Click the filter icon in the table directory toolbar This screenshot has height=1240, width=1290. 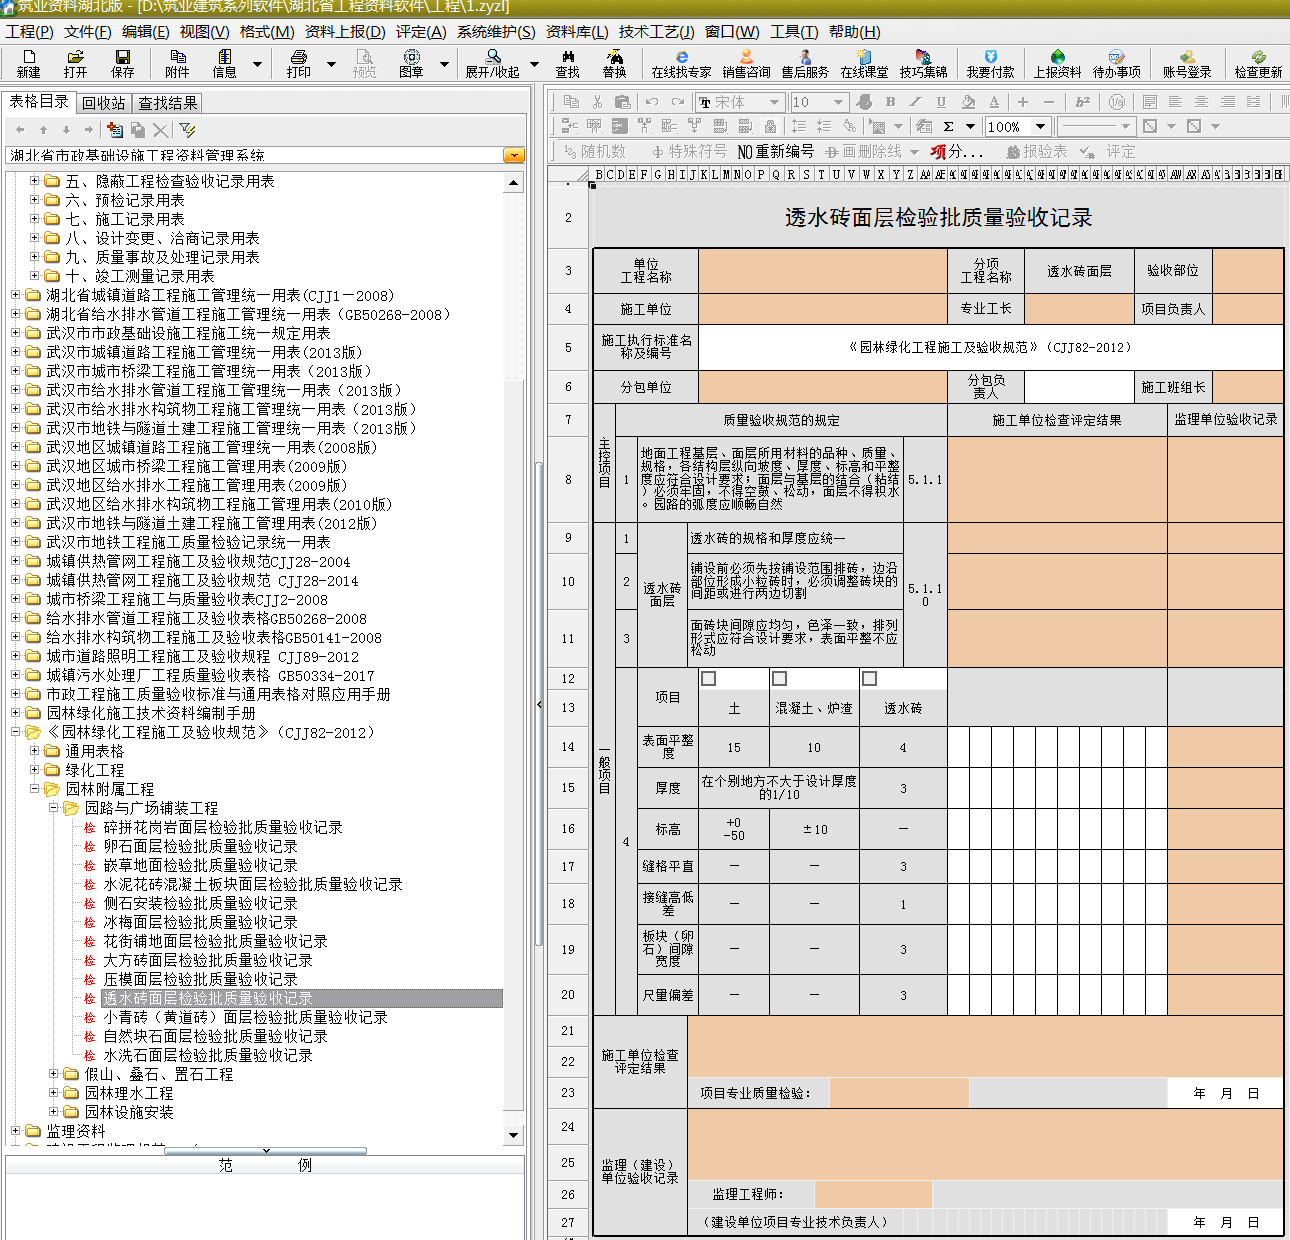pos(187,130)
